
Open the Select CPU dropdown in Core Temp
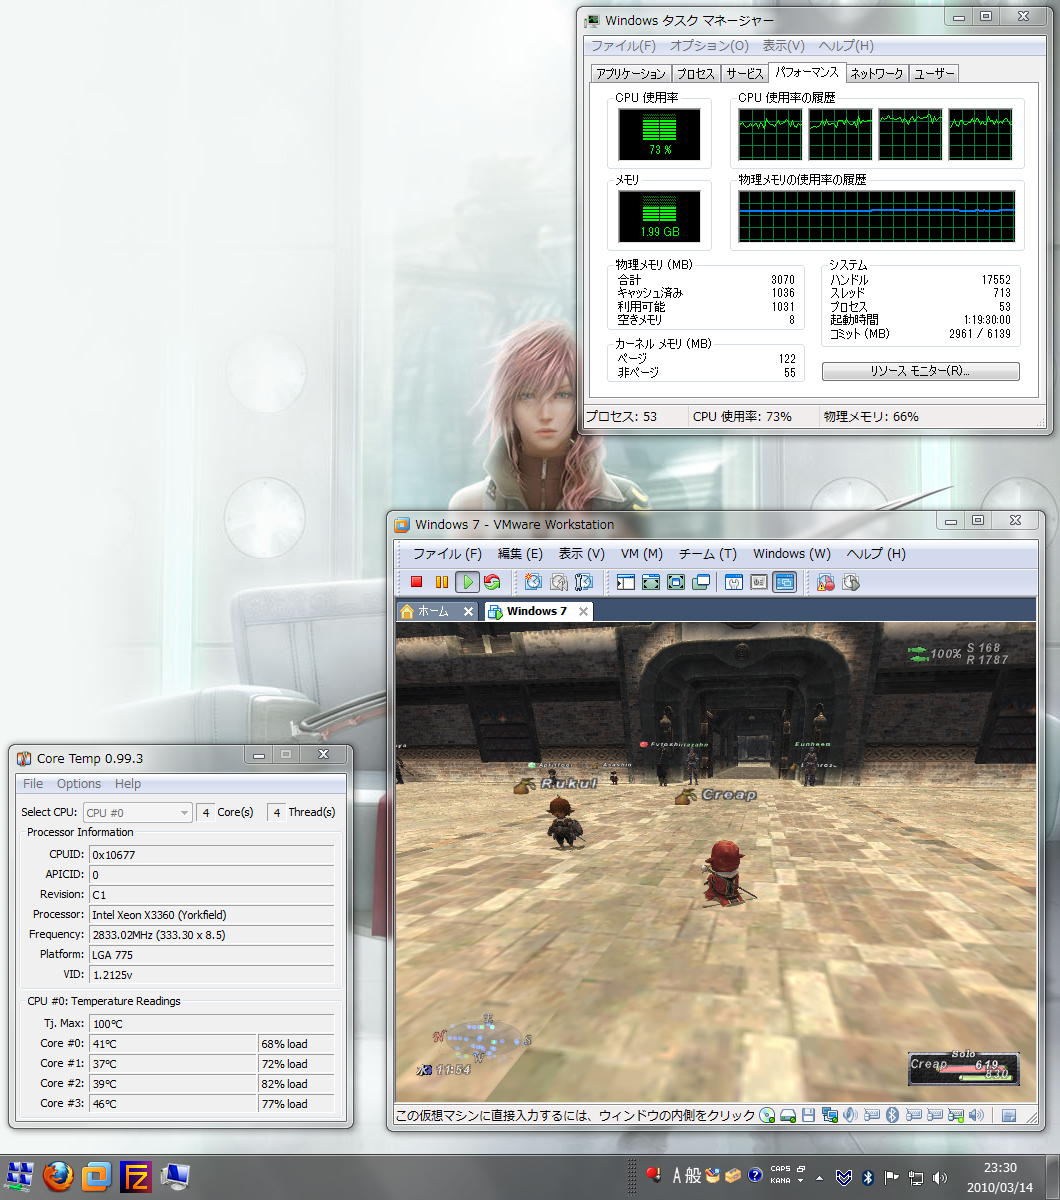[137, 813]
